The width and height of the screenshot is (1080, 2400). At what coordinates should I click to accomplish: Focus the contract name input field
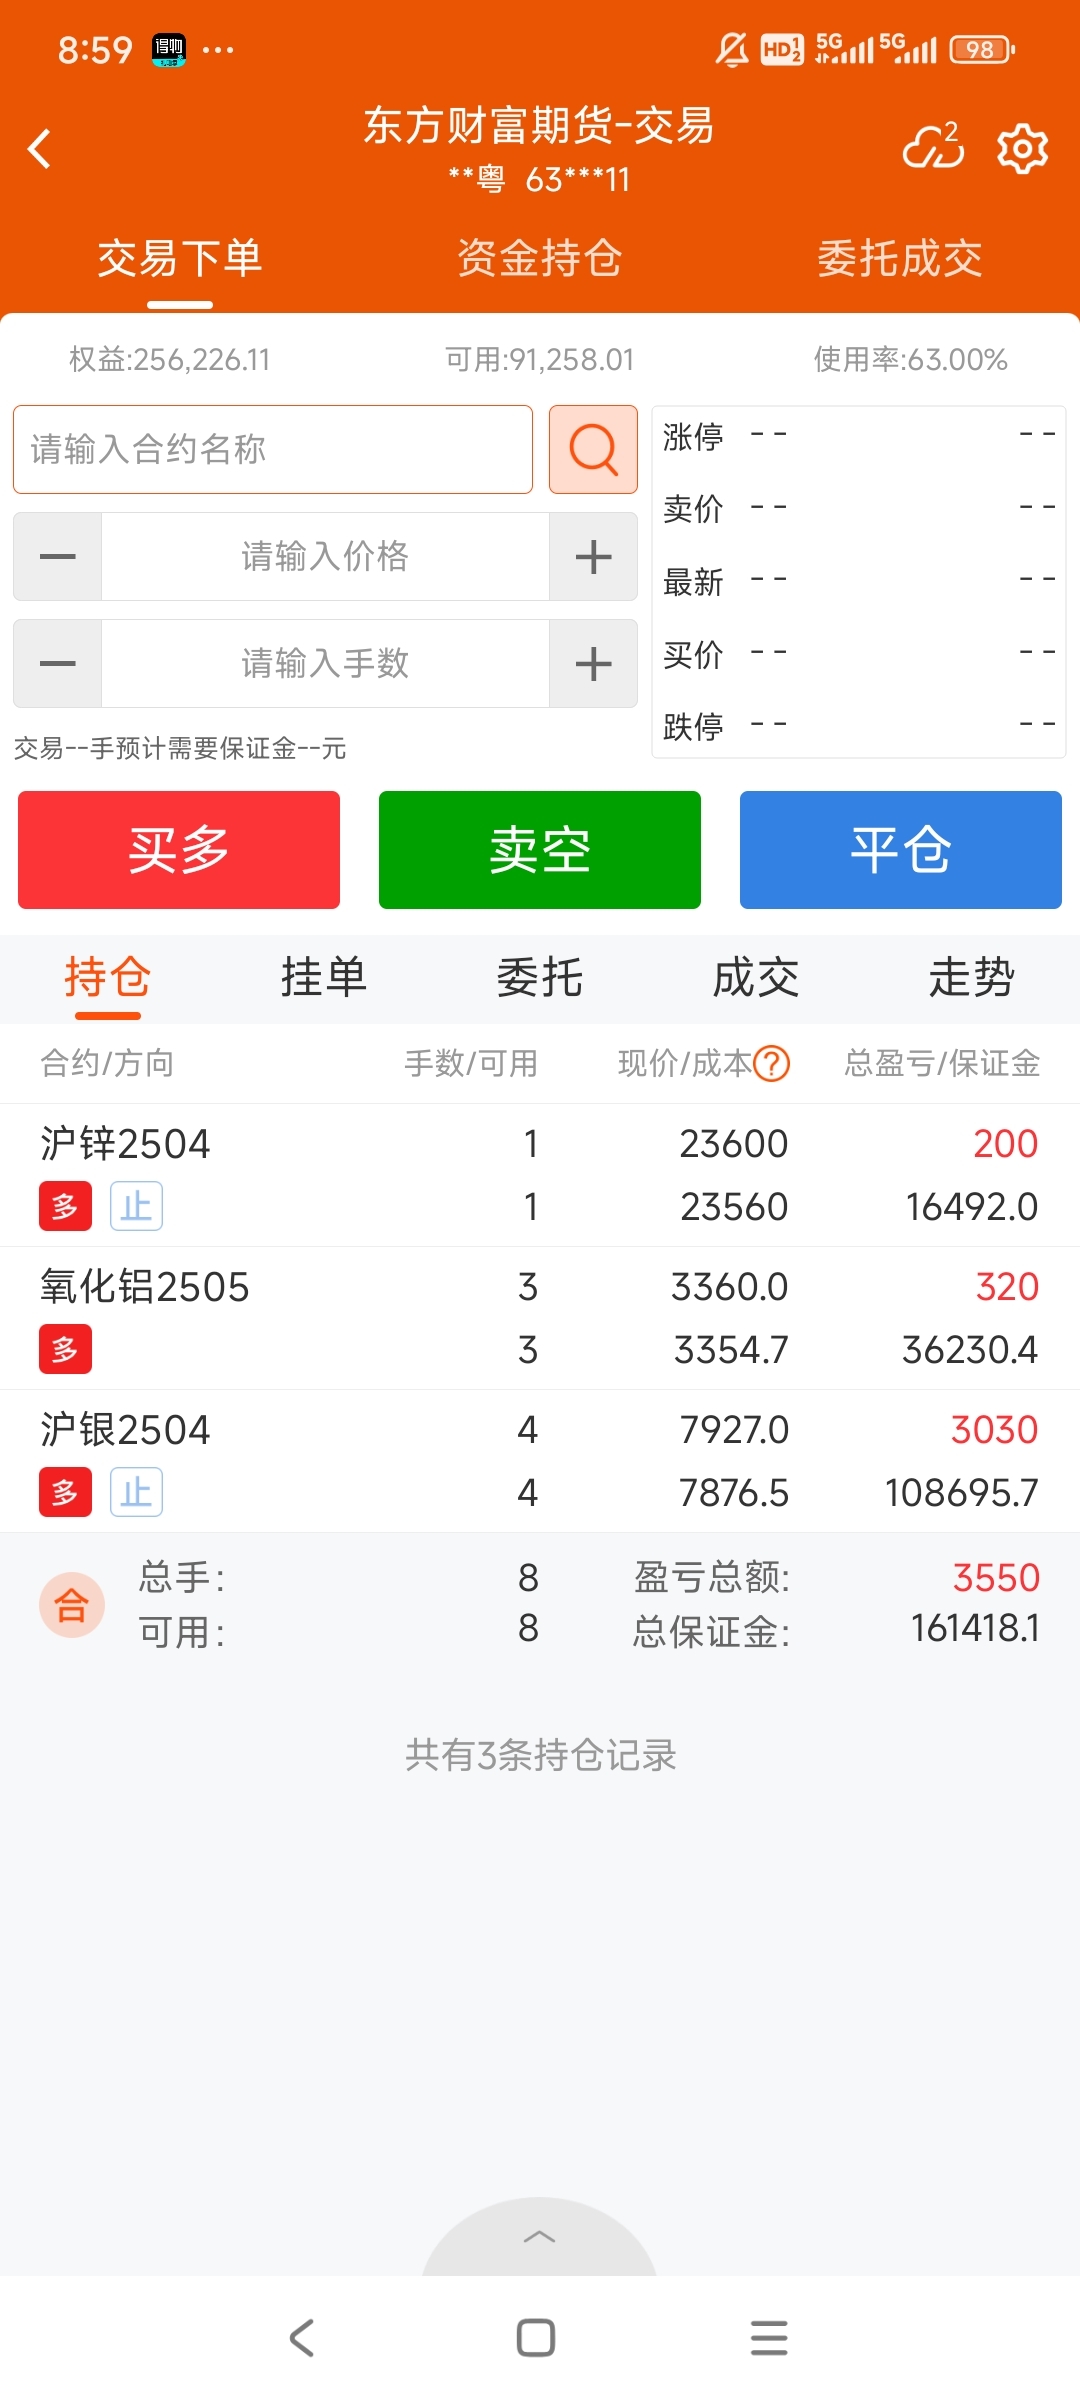pyautogui.click(x=273, y=449)
